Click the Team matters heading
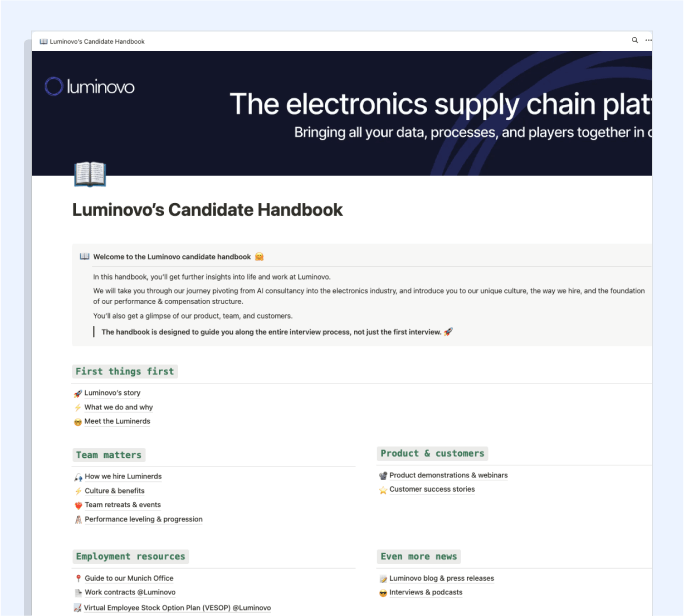684x616 pixels. tap(109, 455)
